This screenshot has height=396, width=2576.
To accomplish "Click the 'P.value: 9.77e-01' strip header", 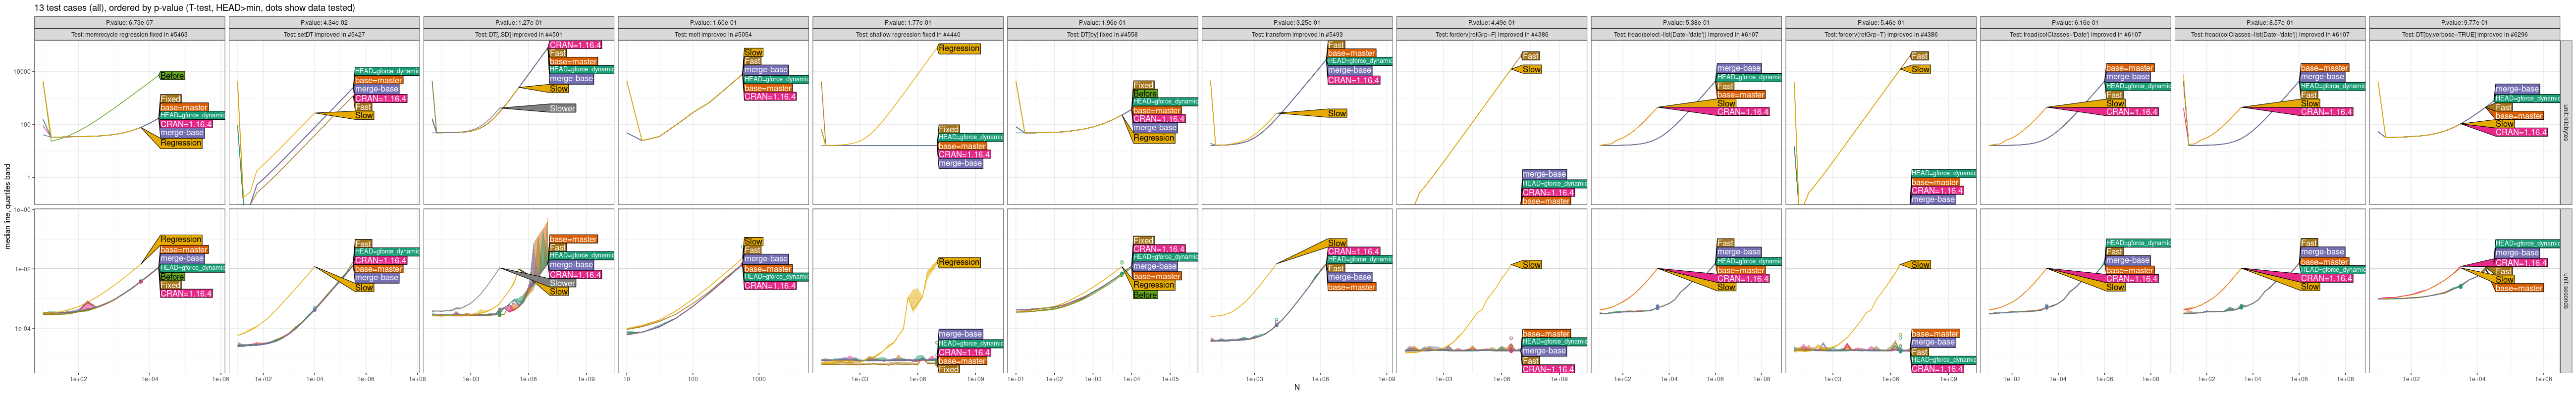I will 2464,22.
